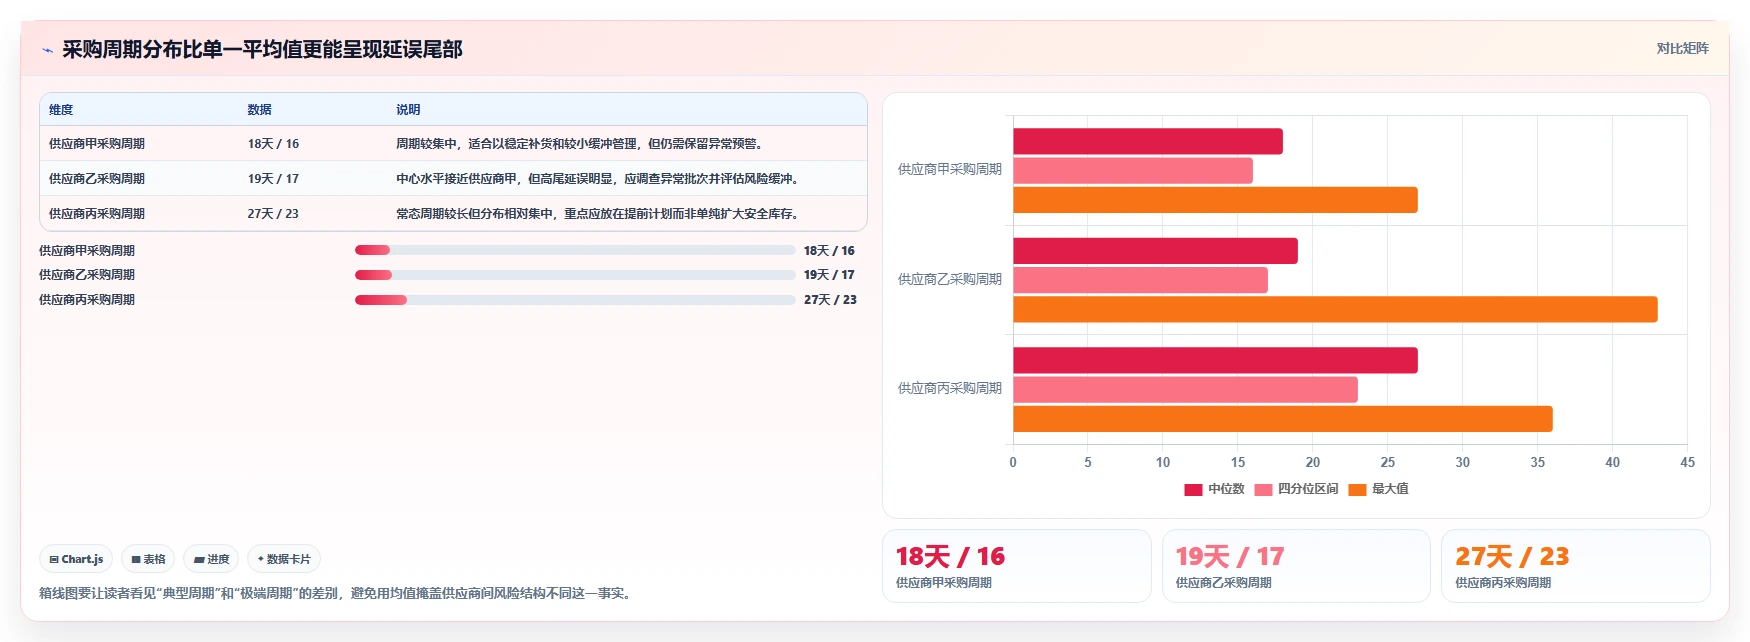Image resolution: width=1750 pixels, height=642 pixels.
Task: Click progress label value 27天 / 23
Action: (830, 300)
